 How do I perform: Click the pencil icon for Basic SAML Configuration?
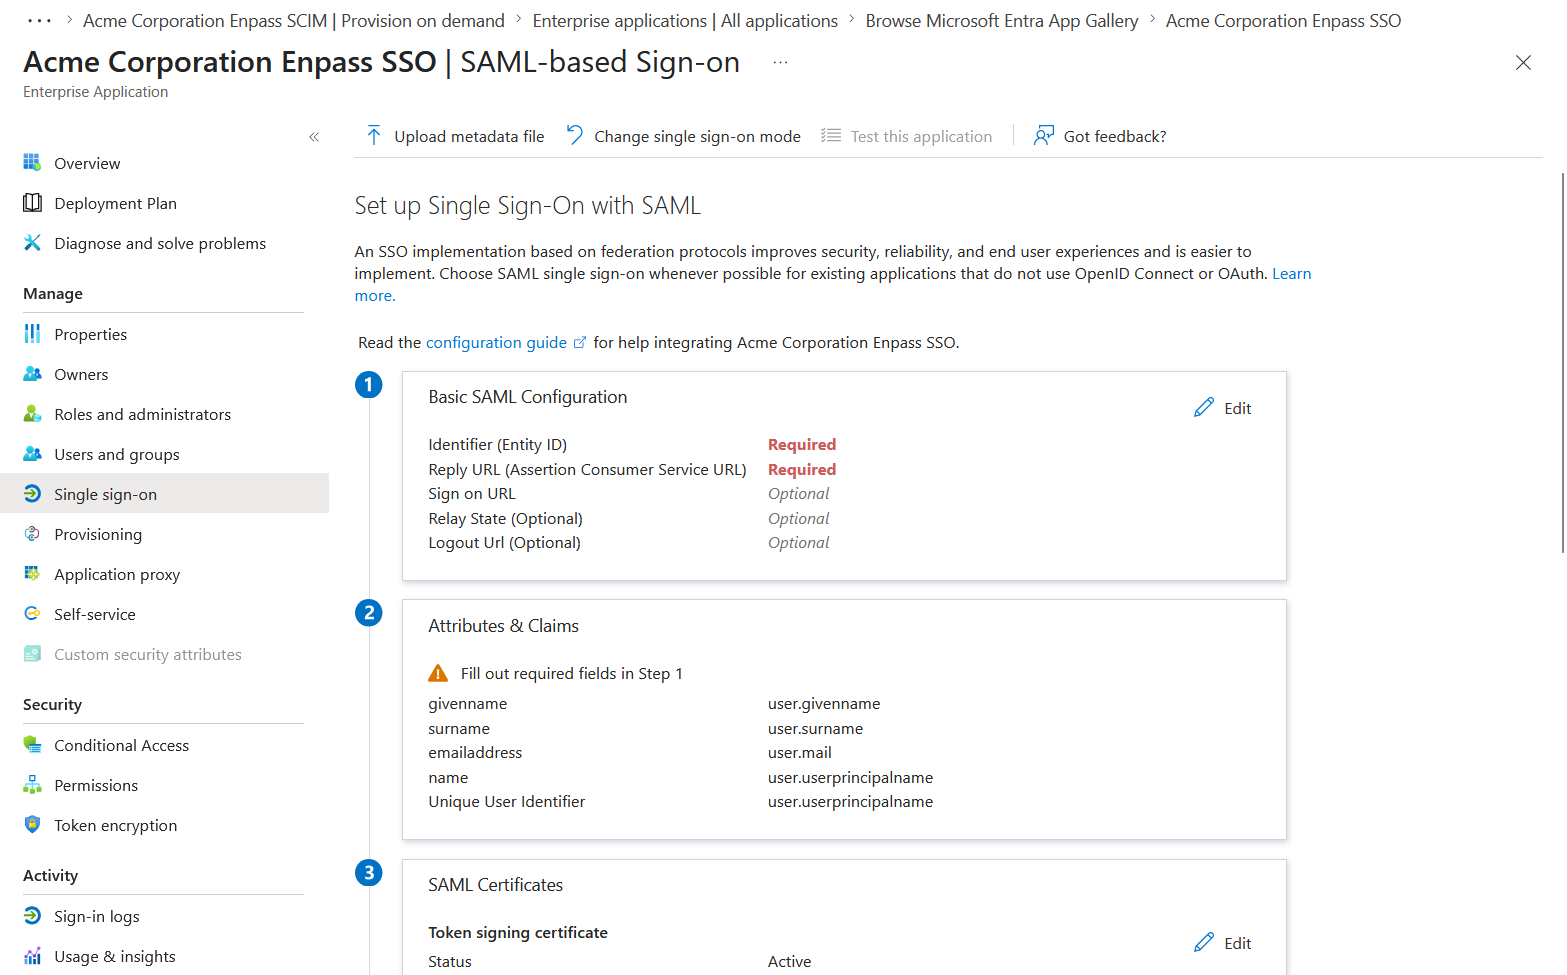(1204, 408)
